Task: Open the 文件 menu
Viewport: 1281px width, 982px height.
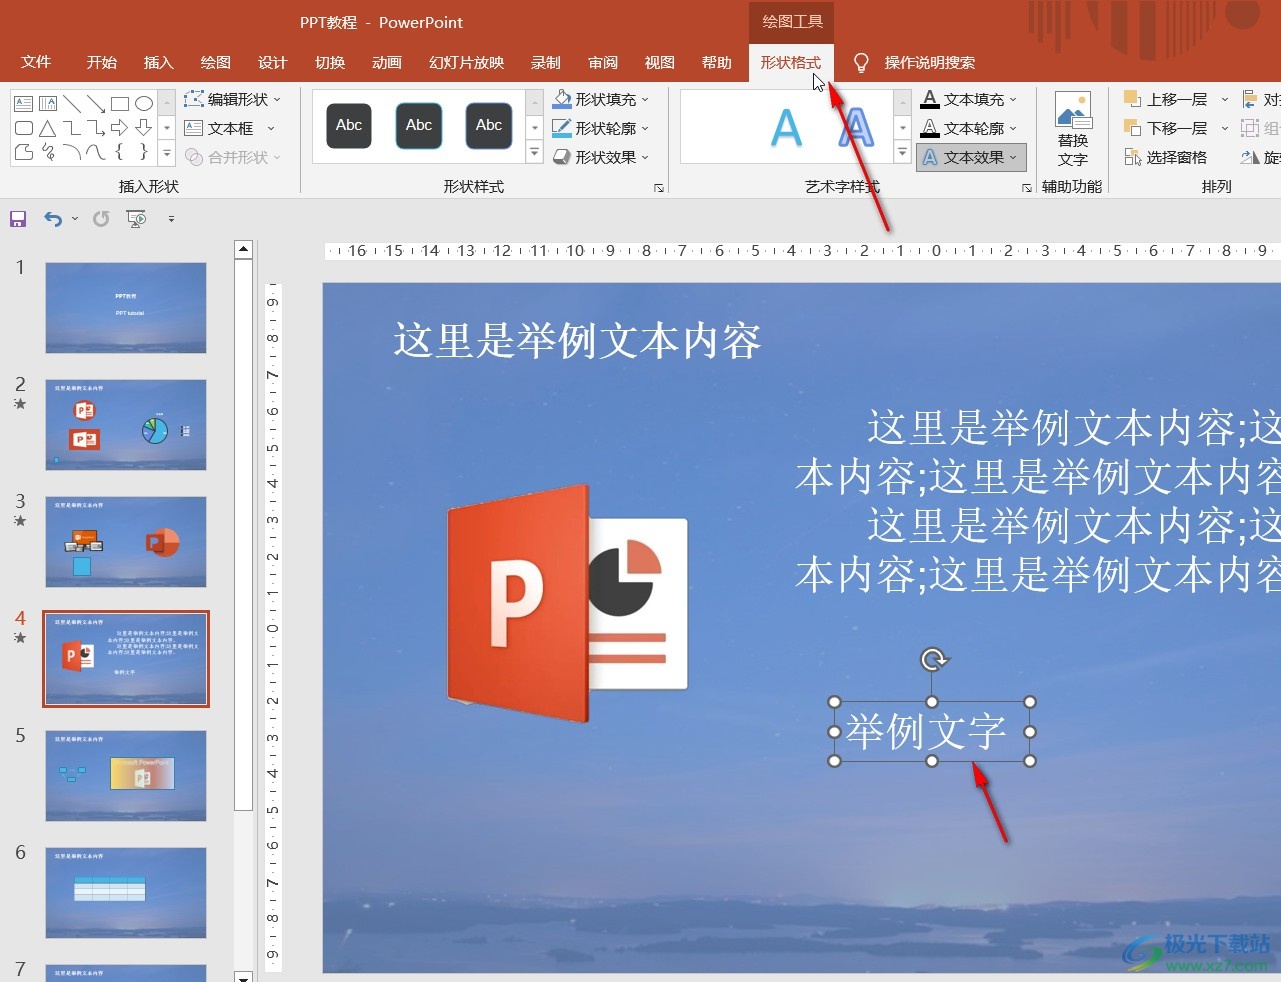Action: [x=36, y=62]
